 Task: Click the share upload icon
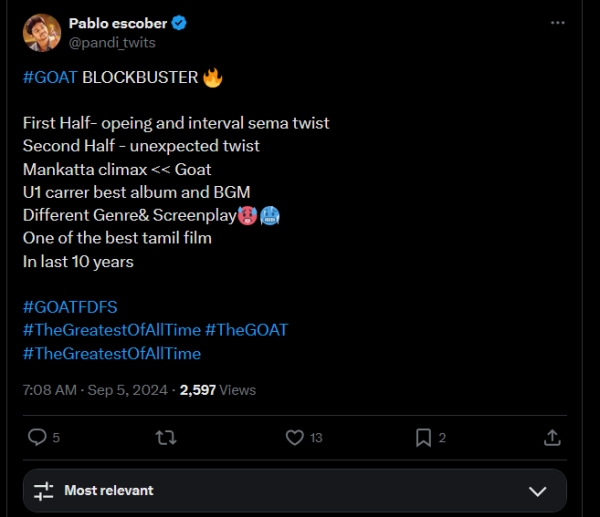click(x=551, y=437)
